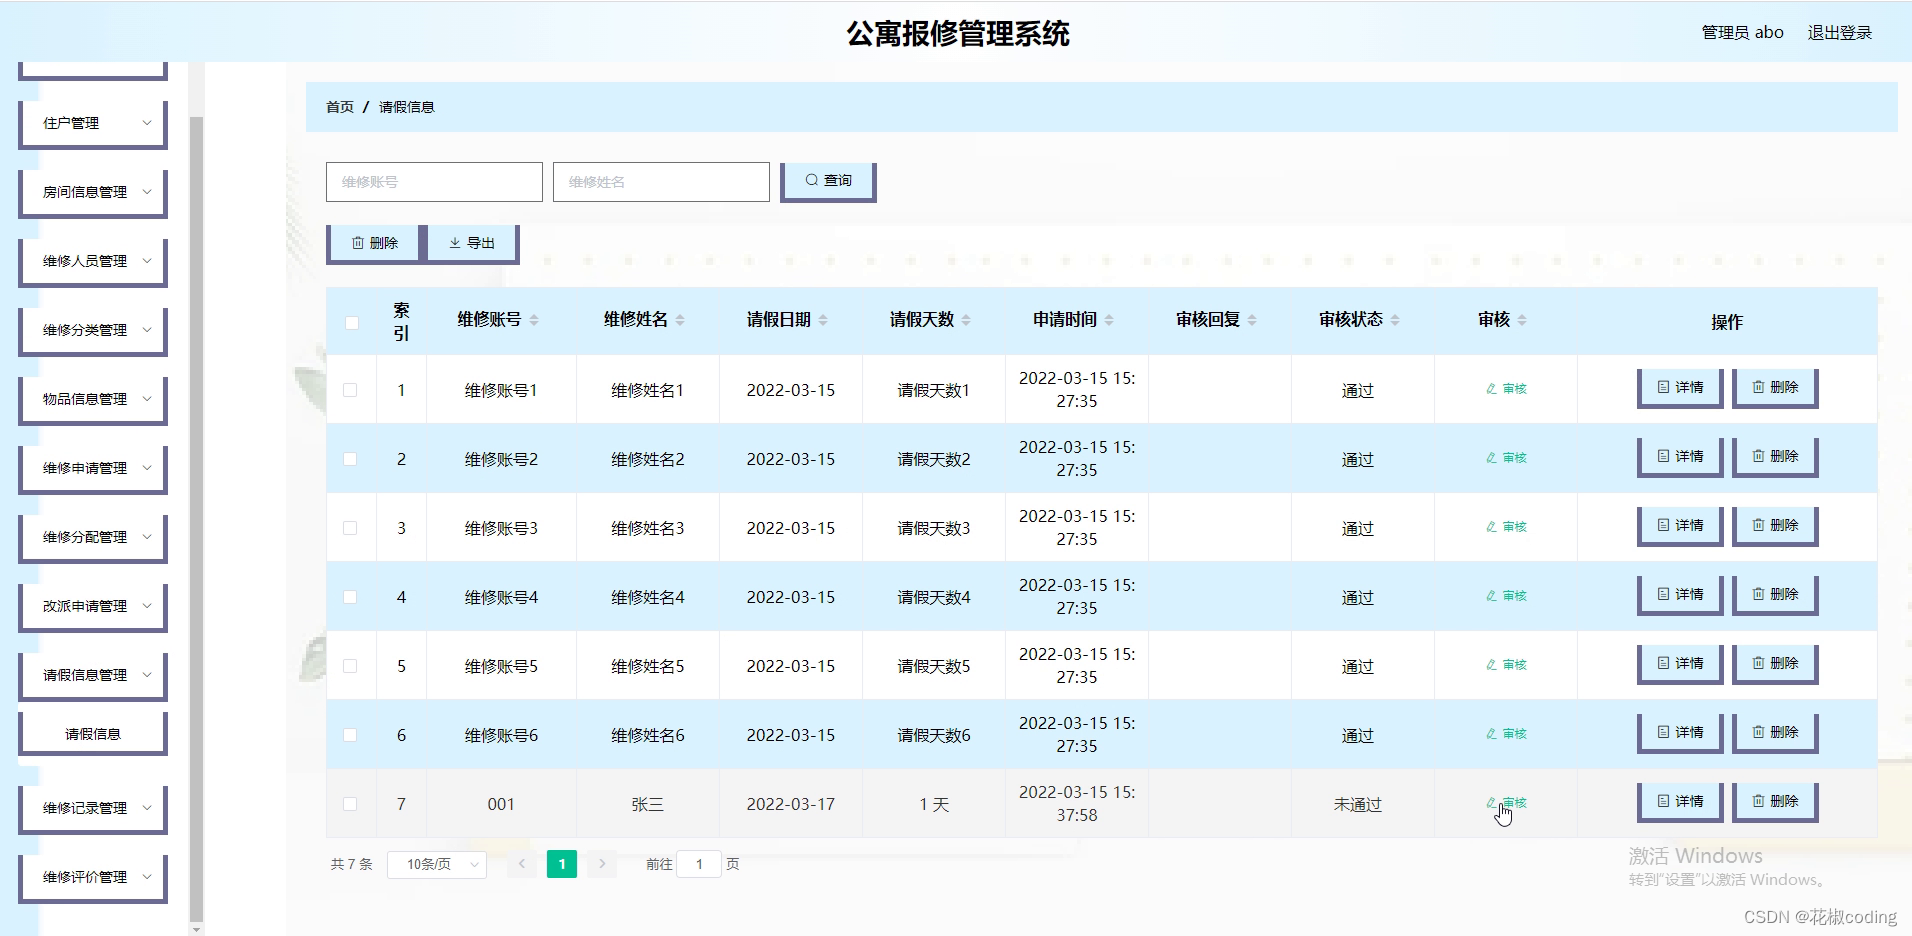Collapse the 请假信息管理 sidebar menu
The image size is (1912, 936).
coord(93,676)
